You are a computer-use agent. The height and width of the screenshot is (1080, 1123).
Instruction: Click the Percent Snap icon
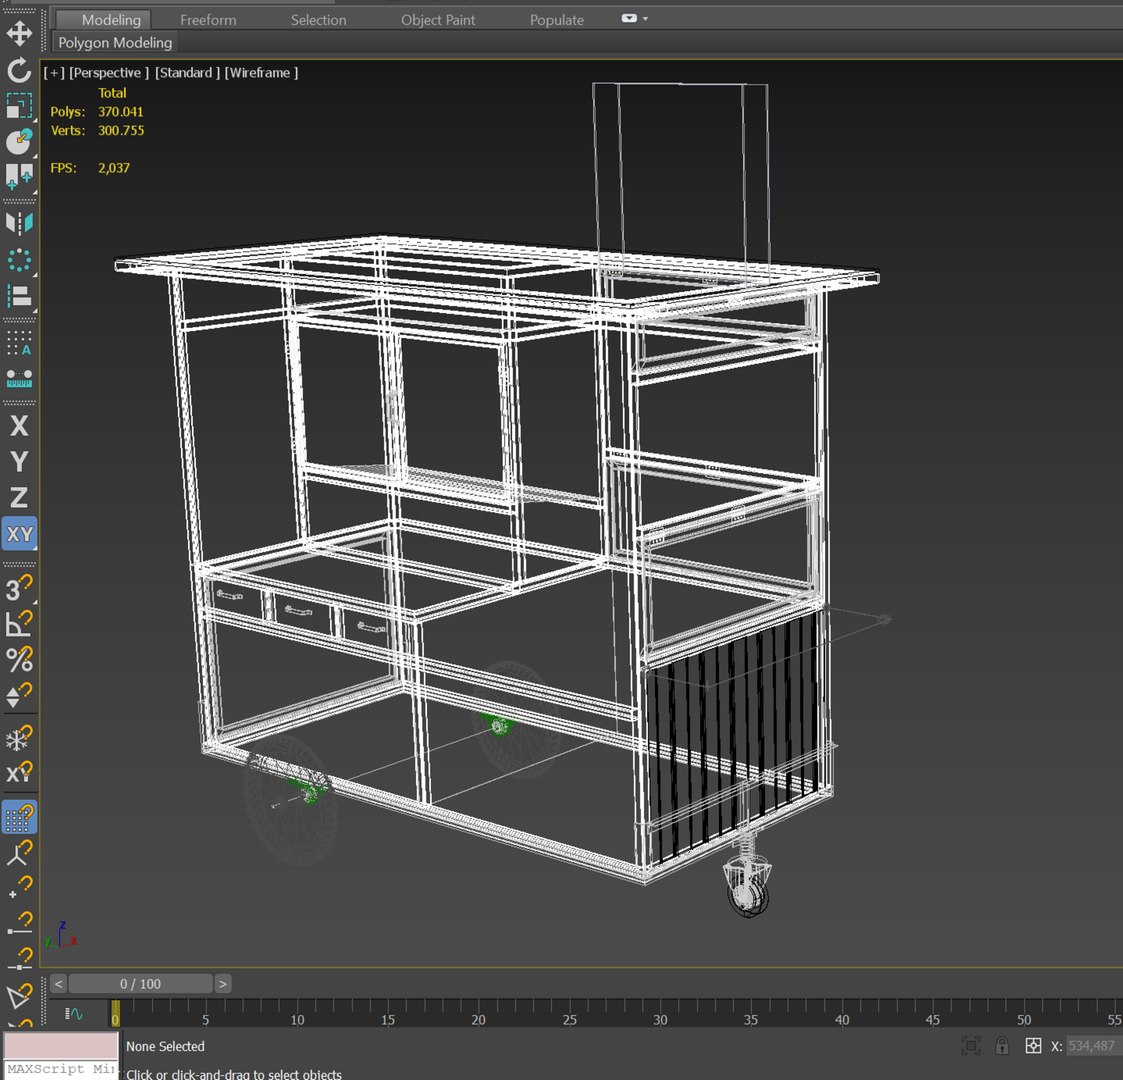tap(19, 660)
